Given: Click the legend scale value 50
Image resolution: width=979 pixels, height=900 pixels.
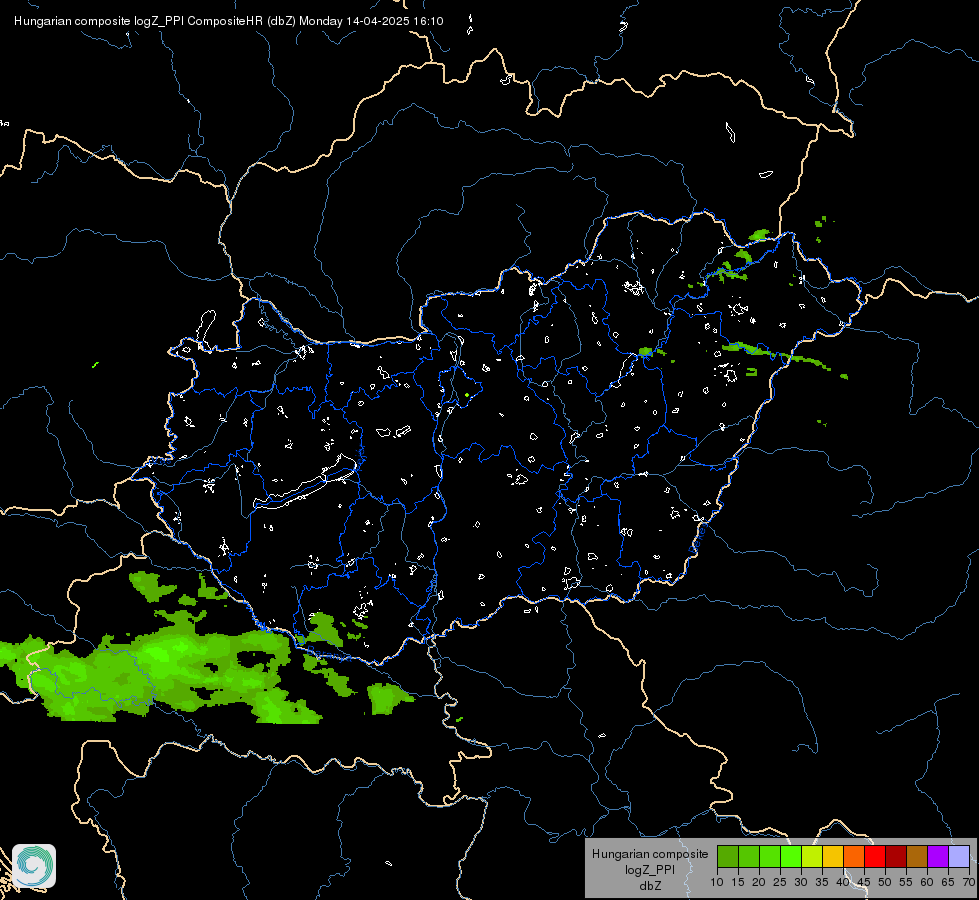Looking at the screenshot, I should coord(885,882).
